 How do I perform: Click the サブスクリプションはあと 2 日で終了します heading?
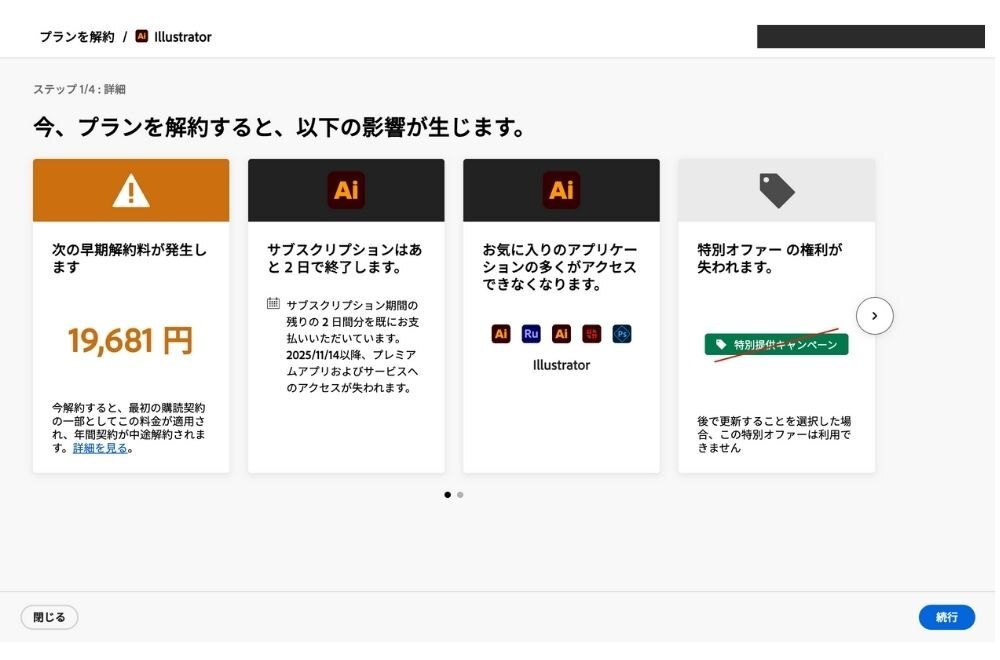coord(344,258)
